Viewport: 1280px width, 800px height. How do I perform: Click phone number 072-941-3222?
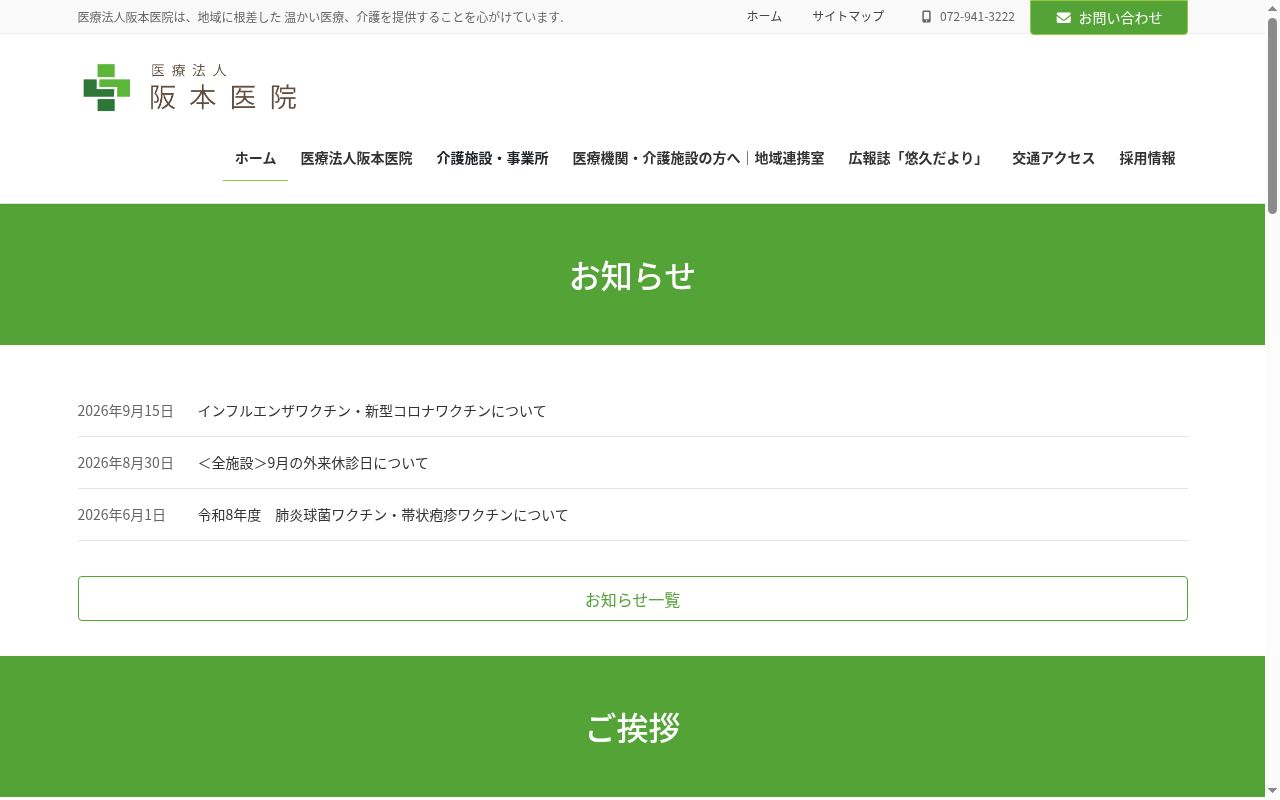(x=977, y=17)
